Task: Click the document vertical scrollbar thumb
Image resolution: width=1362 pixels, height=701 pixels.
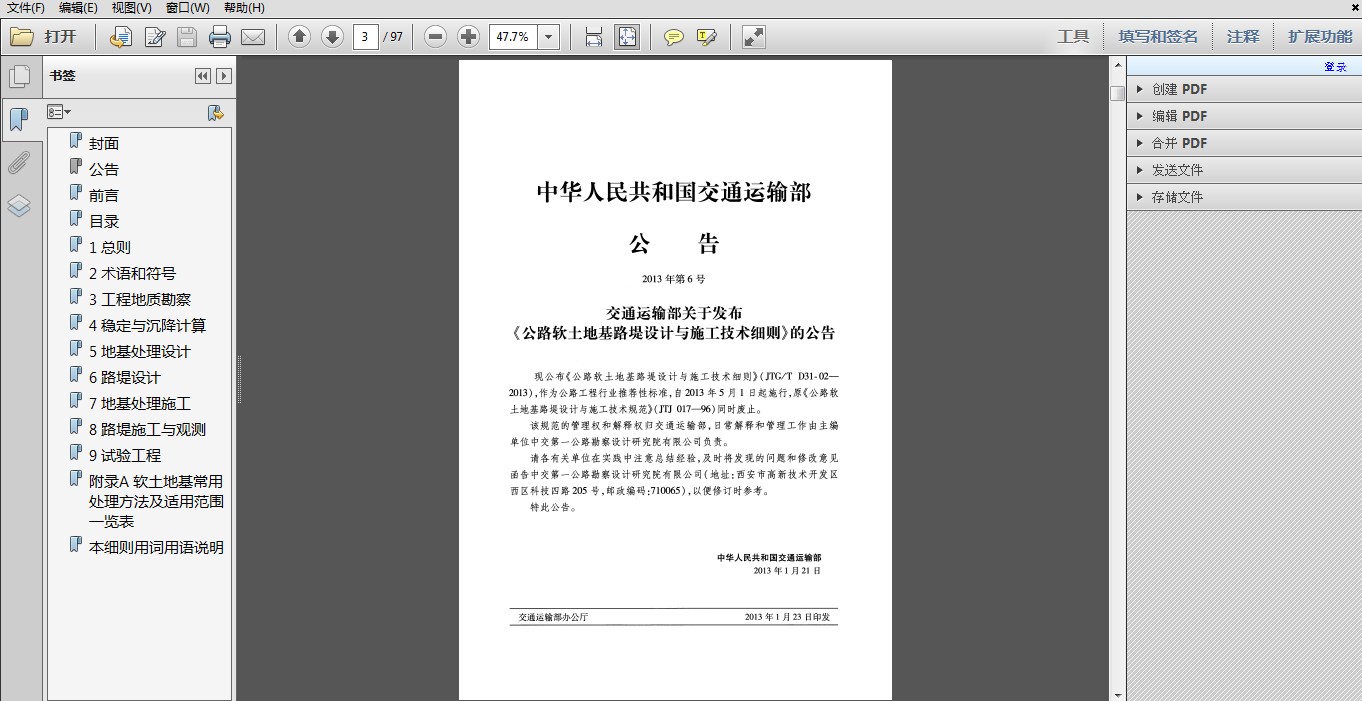Action: tap(1117, 93)
